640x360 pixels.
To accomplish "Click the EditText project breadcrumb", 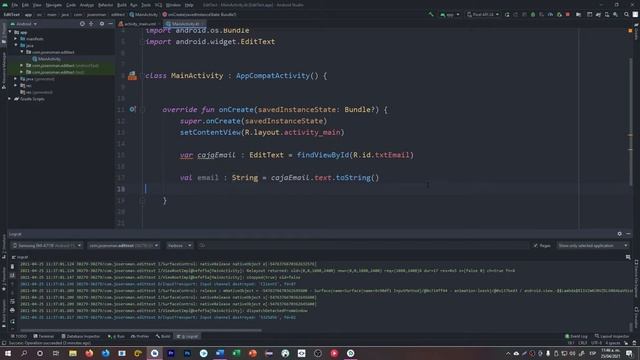I will 11,14.
